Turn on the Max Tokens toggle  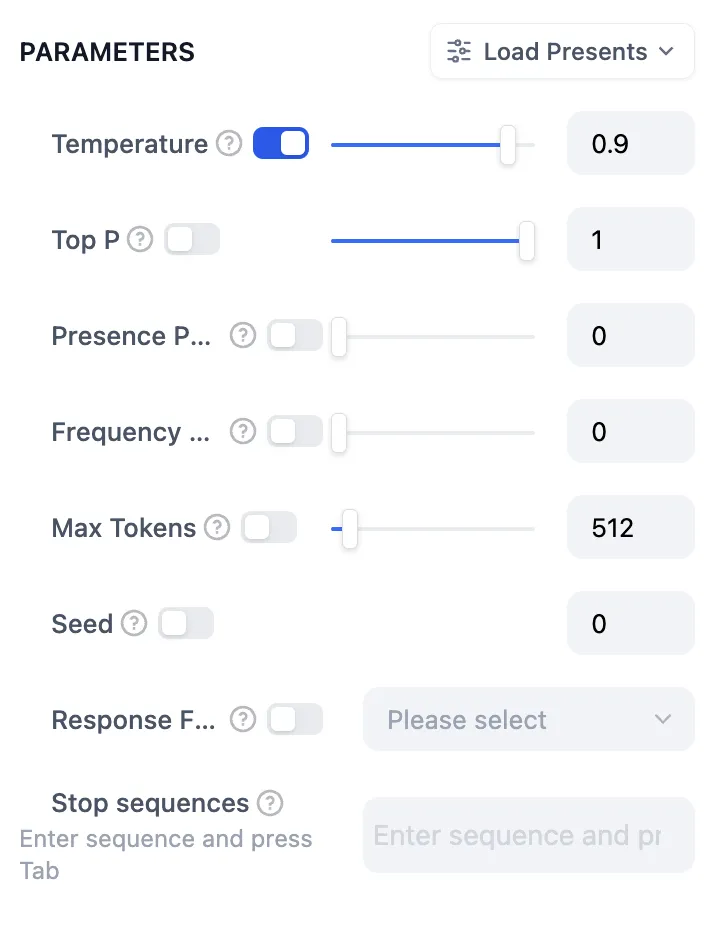[x=269, y=528]
